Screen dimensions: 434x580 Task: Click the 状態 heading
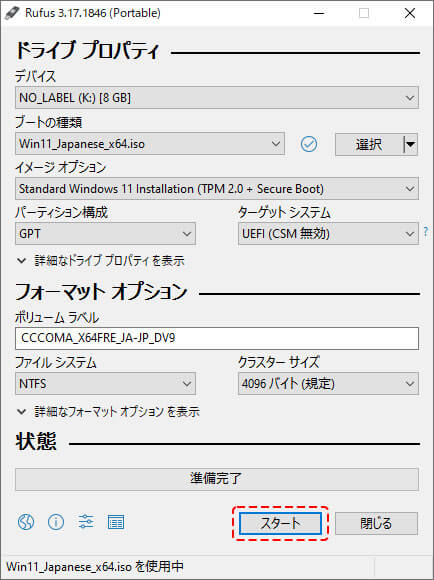[x=36, y=441]
